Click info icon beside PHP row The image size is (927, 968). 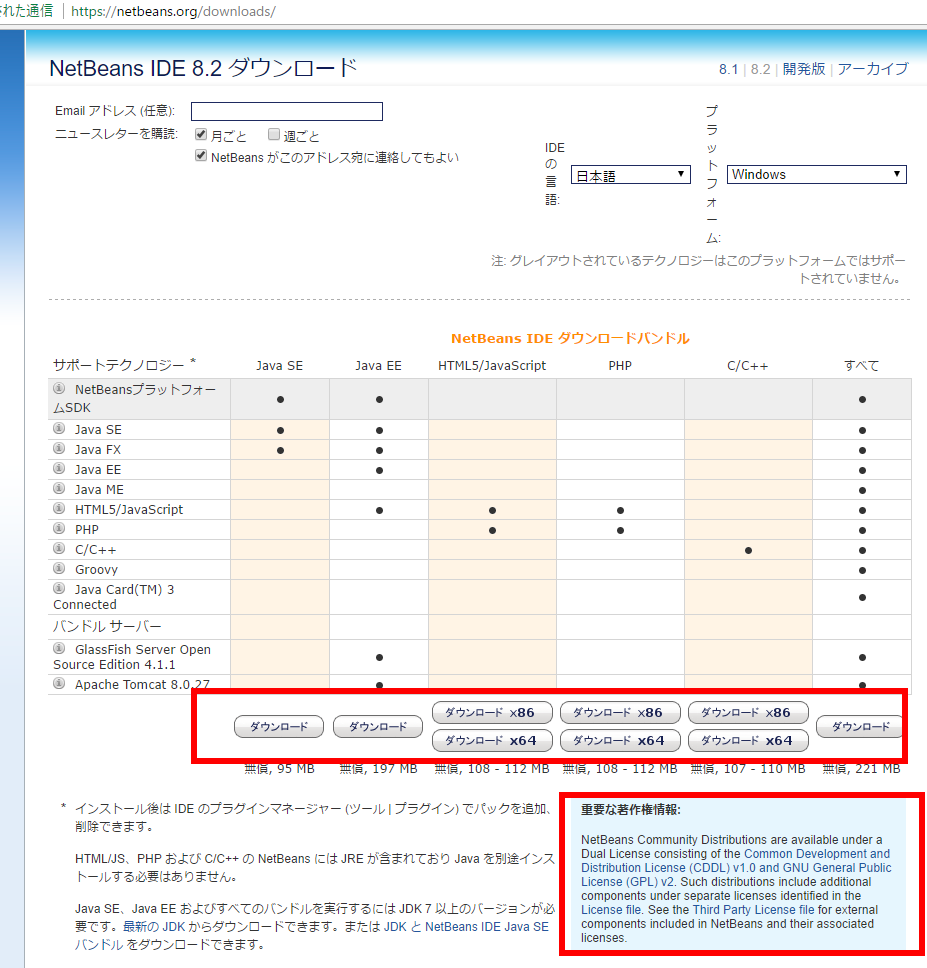coord(59,528)
